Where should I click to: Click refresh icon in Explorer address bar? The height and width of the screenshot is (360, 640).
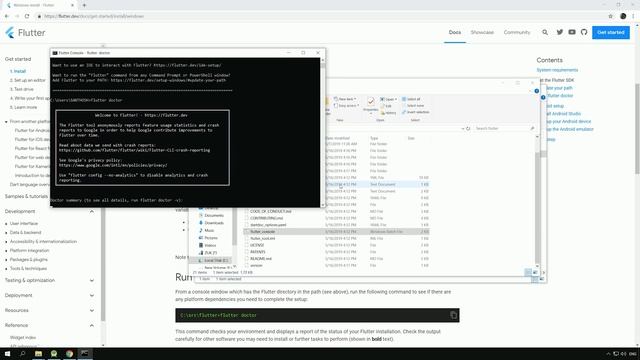(x=468, y=129)
